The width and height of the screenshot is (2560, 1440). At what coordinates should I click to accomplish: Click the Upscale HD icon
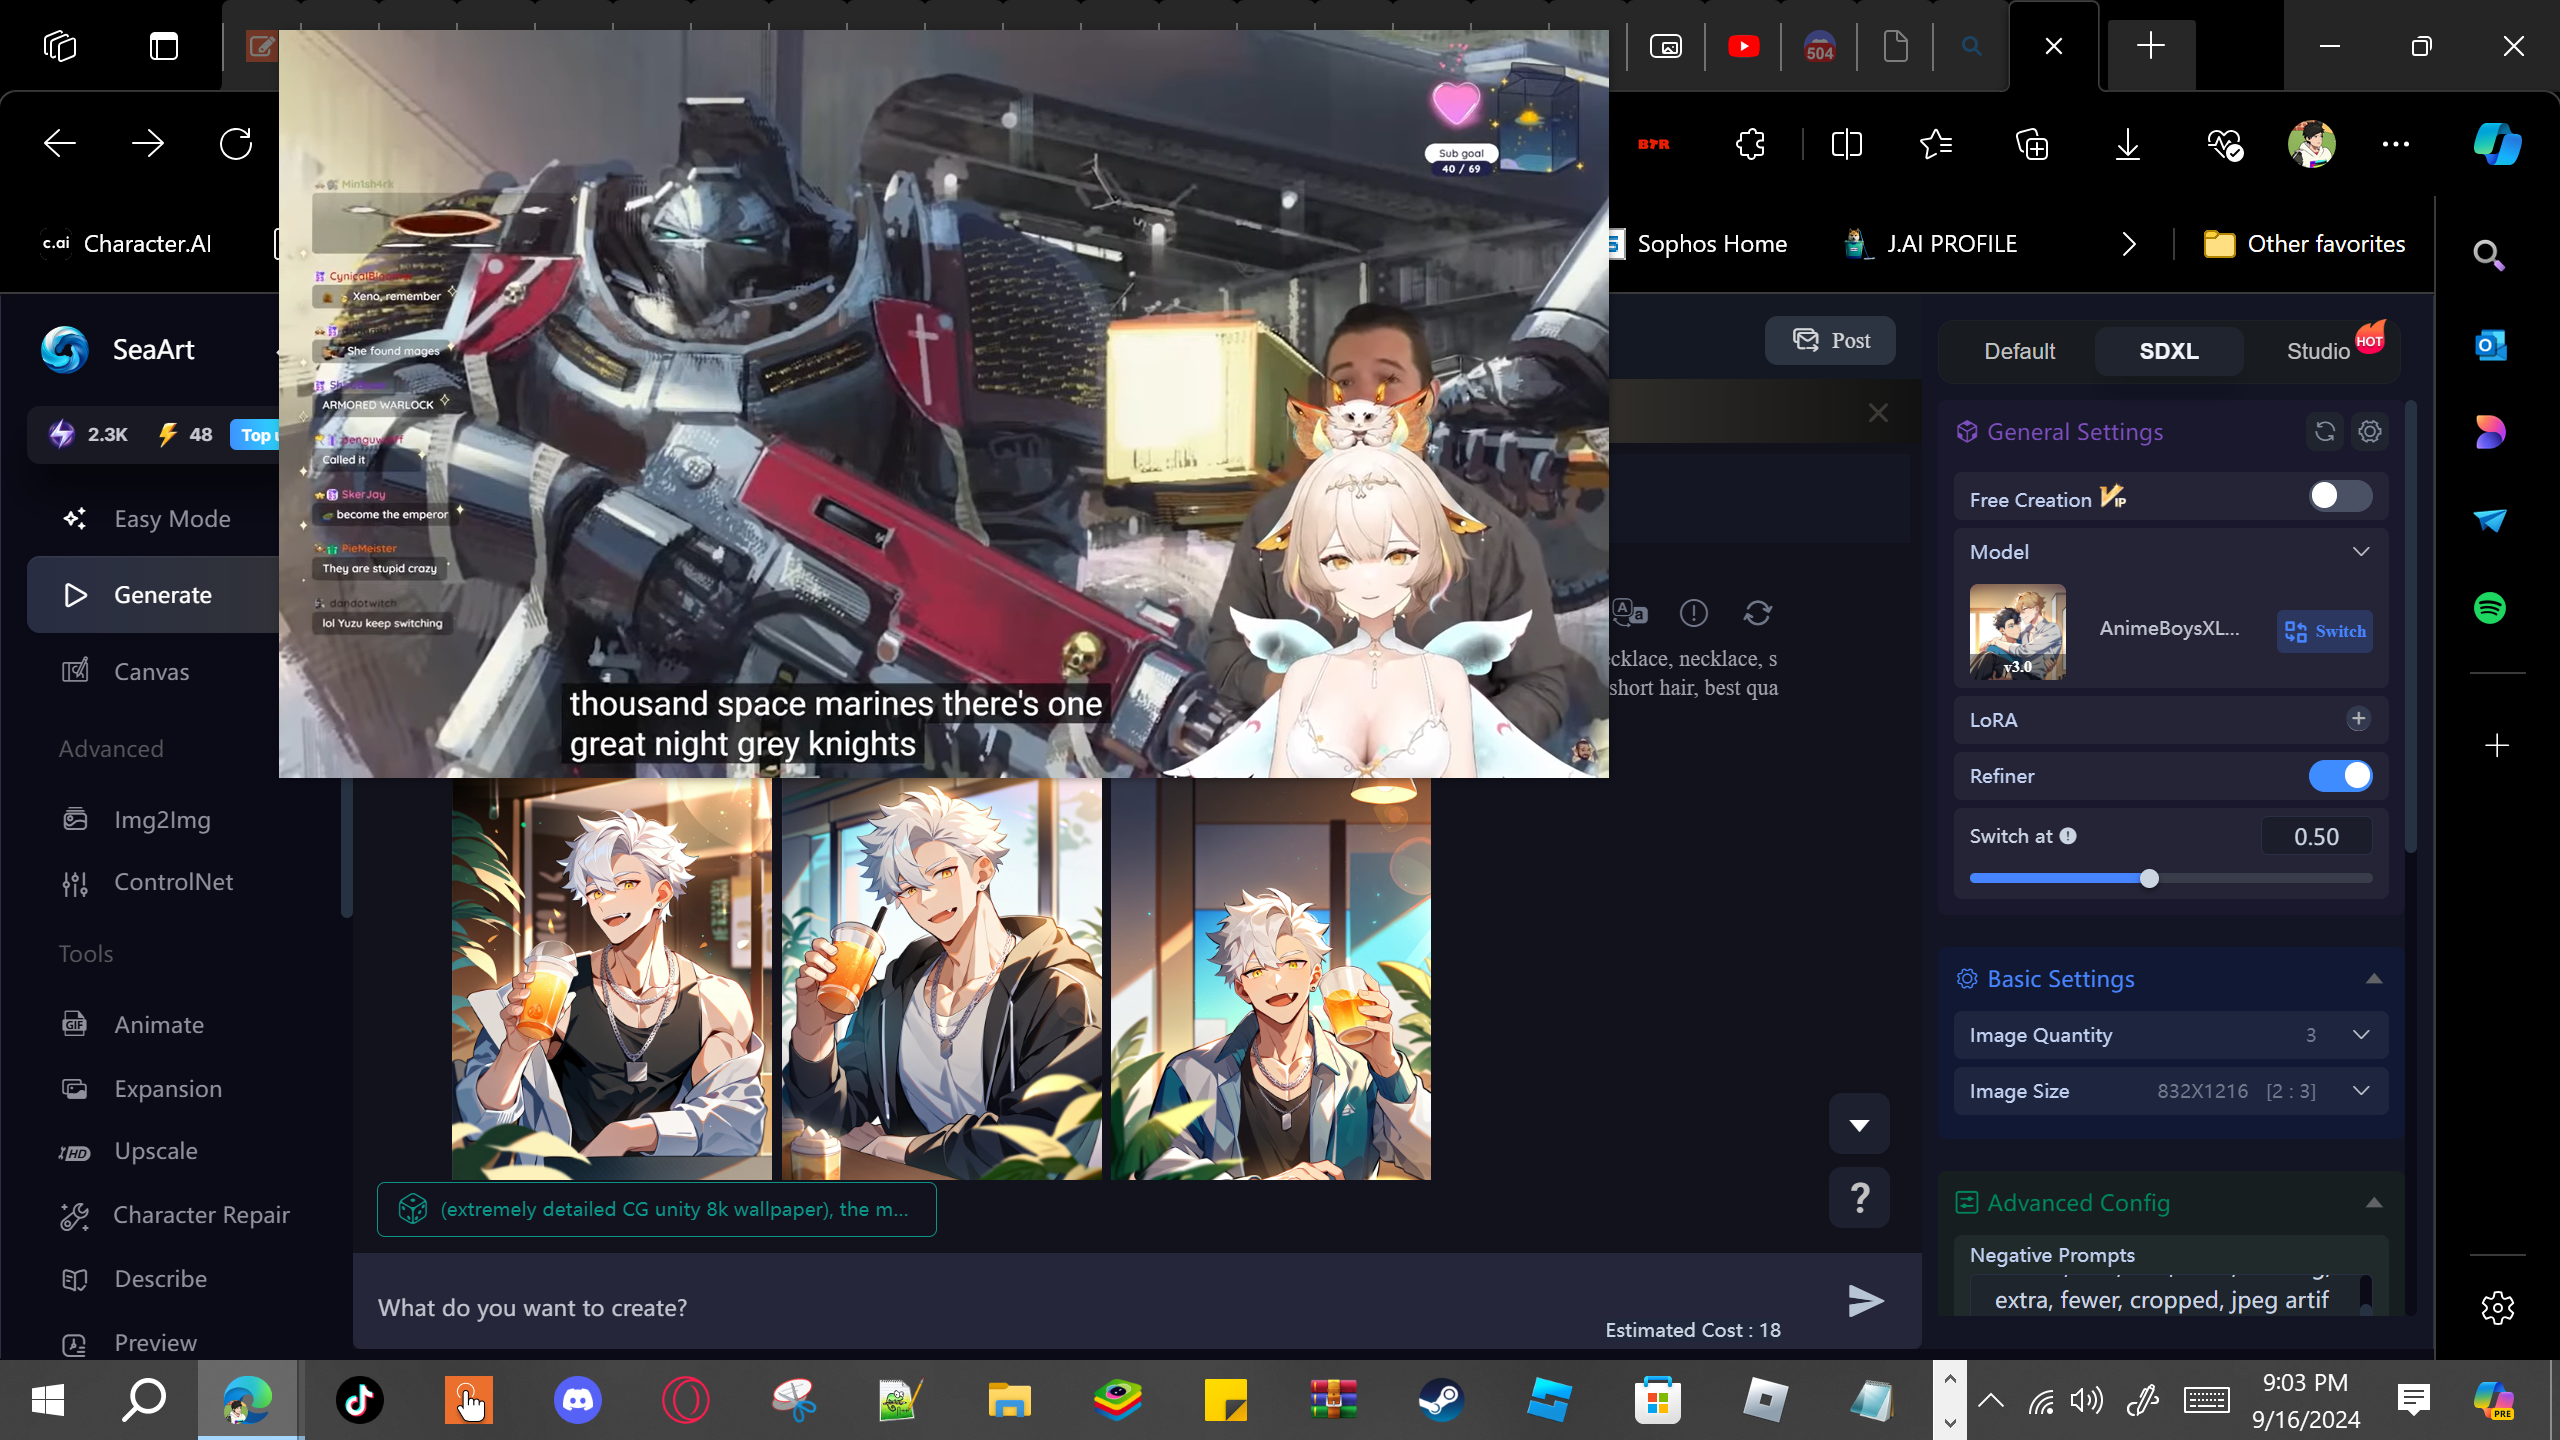[75, 1152]
